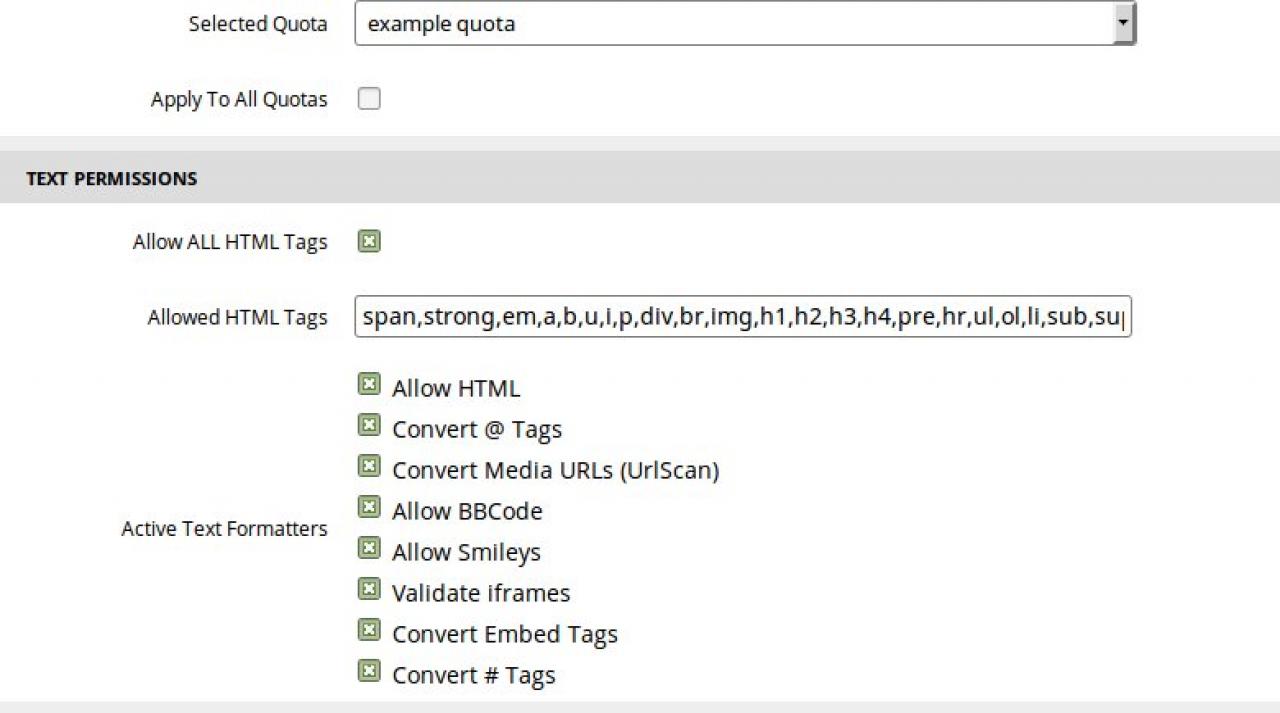Uncheck the Allow BBCode option

(x=369, y=508)
